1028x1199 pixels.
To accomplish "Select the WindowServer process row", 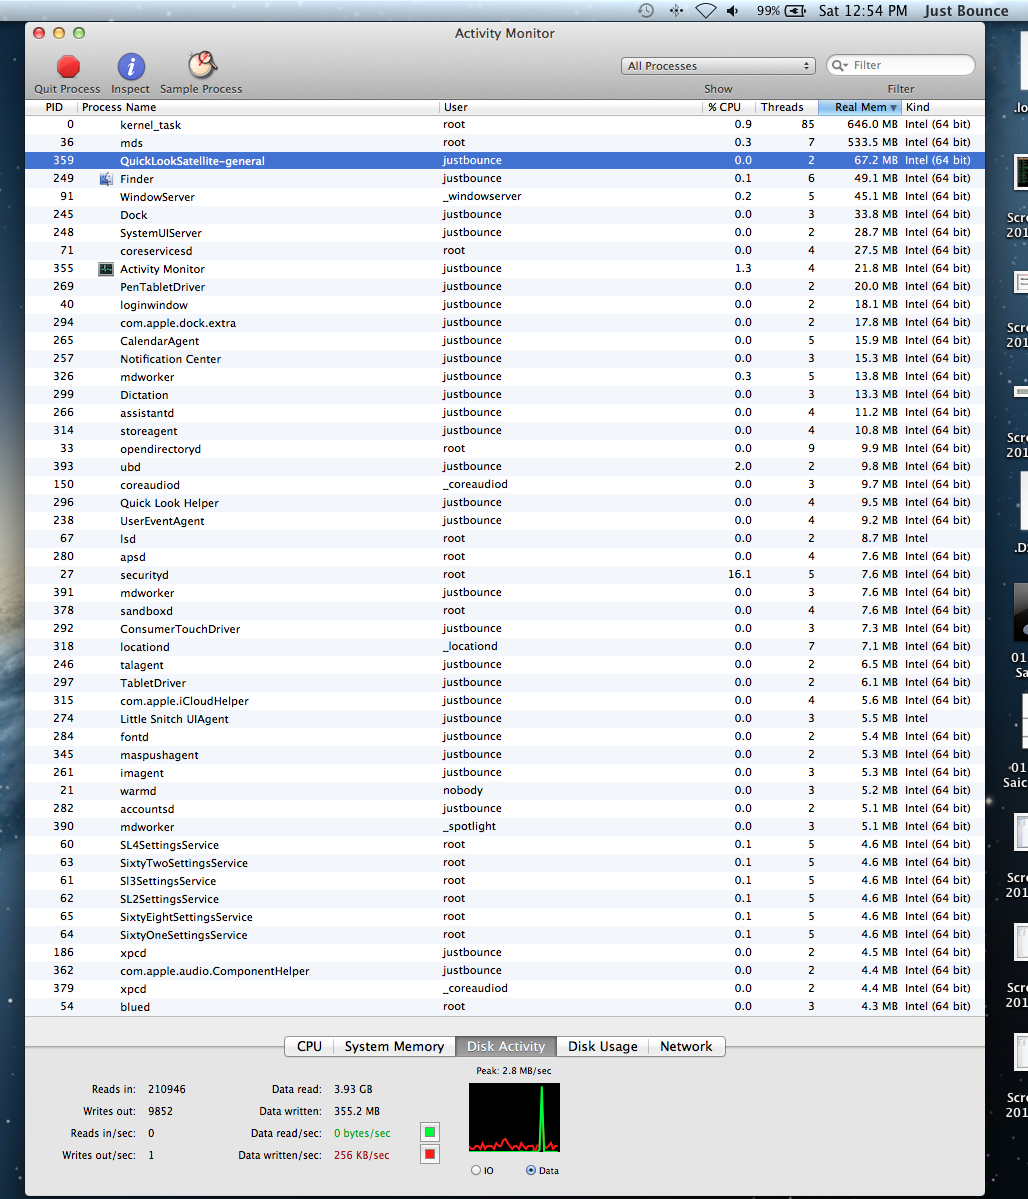I will click(505, 197).
